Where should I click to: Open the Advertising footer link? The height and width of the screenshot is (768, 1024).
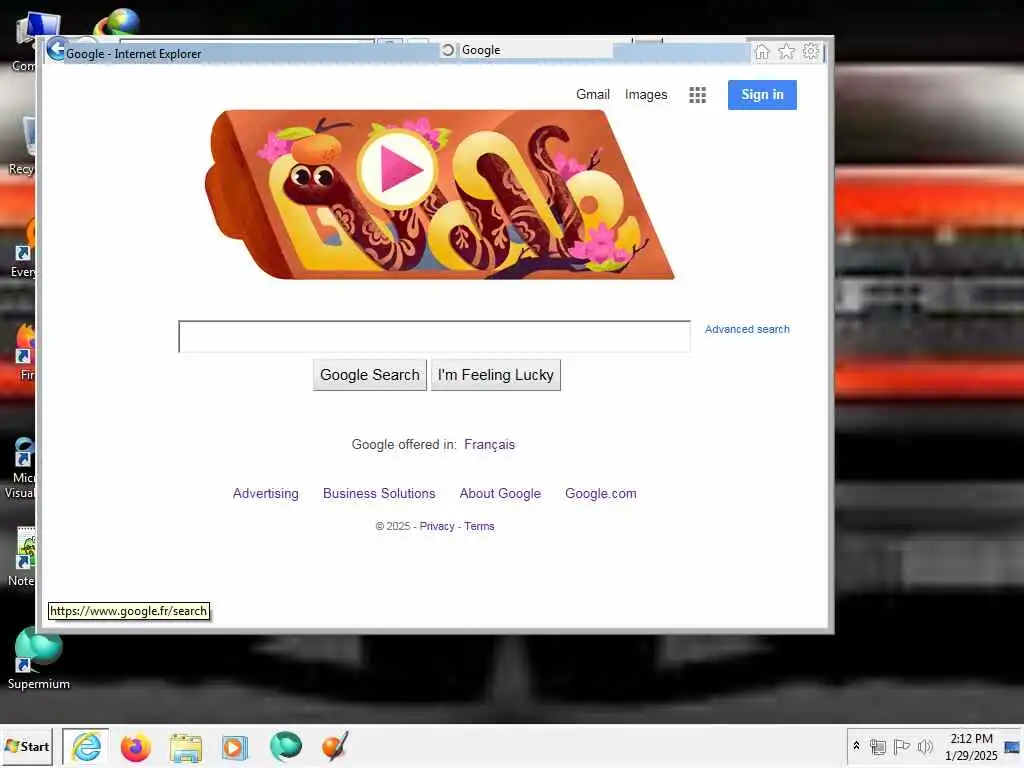(x=266, y=494)
